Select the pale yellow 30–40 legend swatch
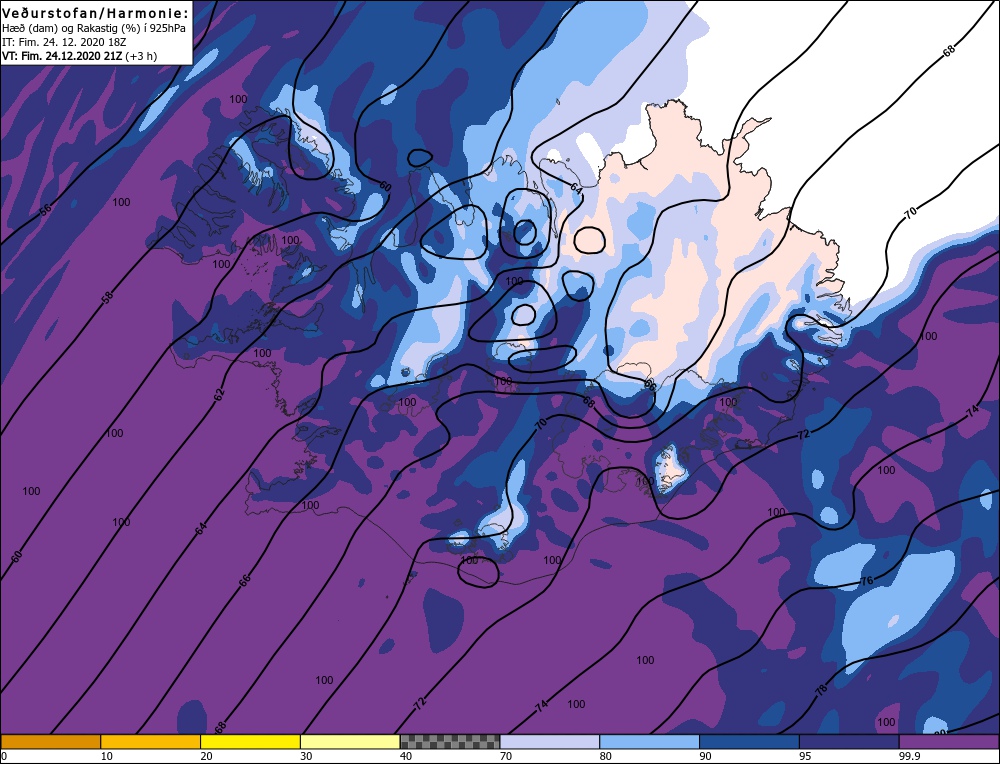 (x=350, y=741)
